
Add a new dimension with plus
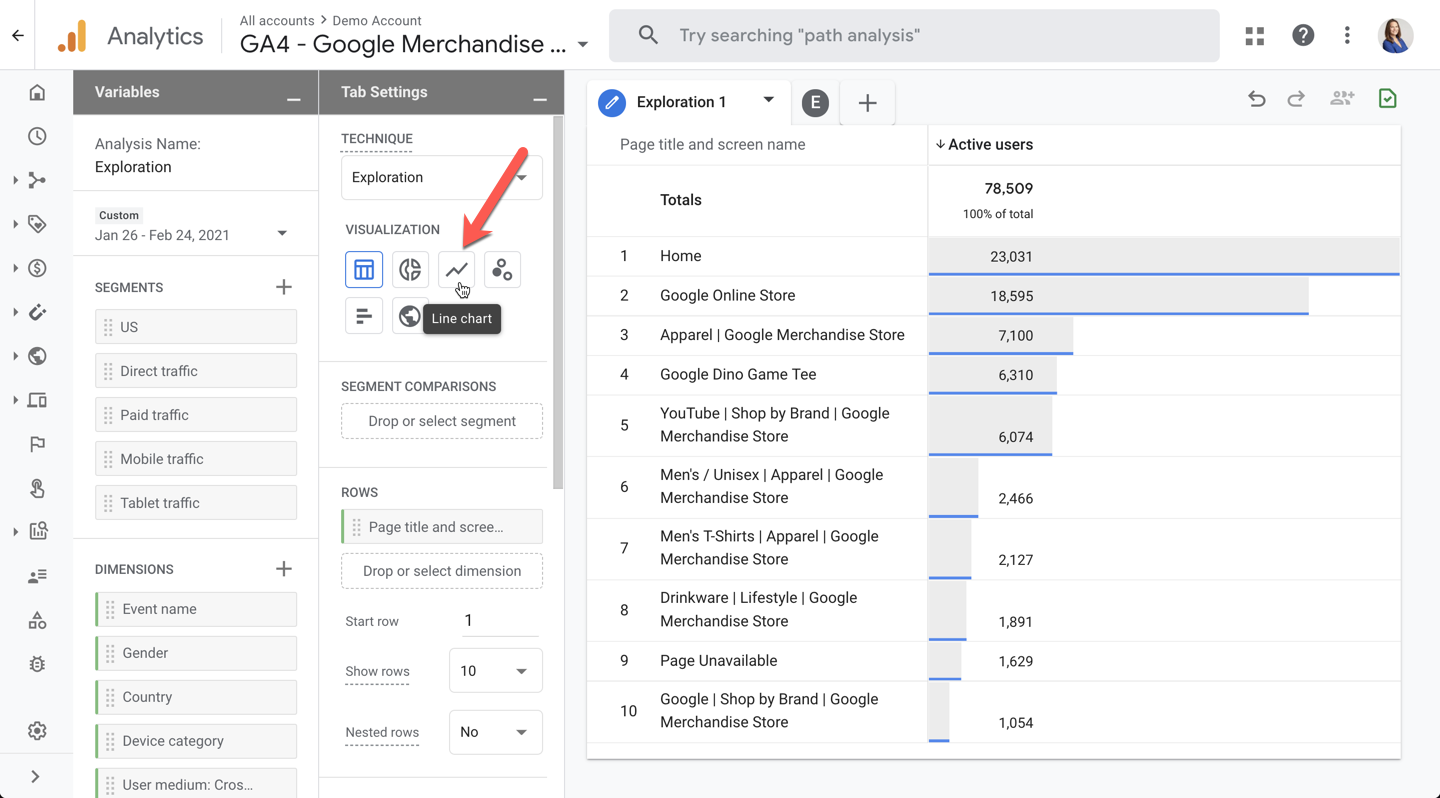pos(284,569)
